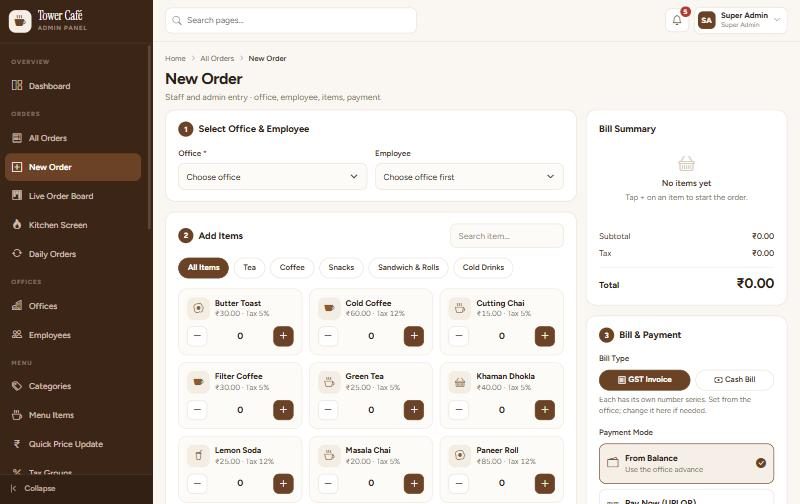Decrease Paneer Roll quantity
This screenshot has height=504, width=800.
tap(459, 483)
